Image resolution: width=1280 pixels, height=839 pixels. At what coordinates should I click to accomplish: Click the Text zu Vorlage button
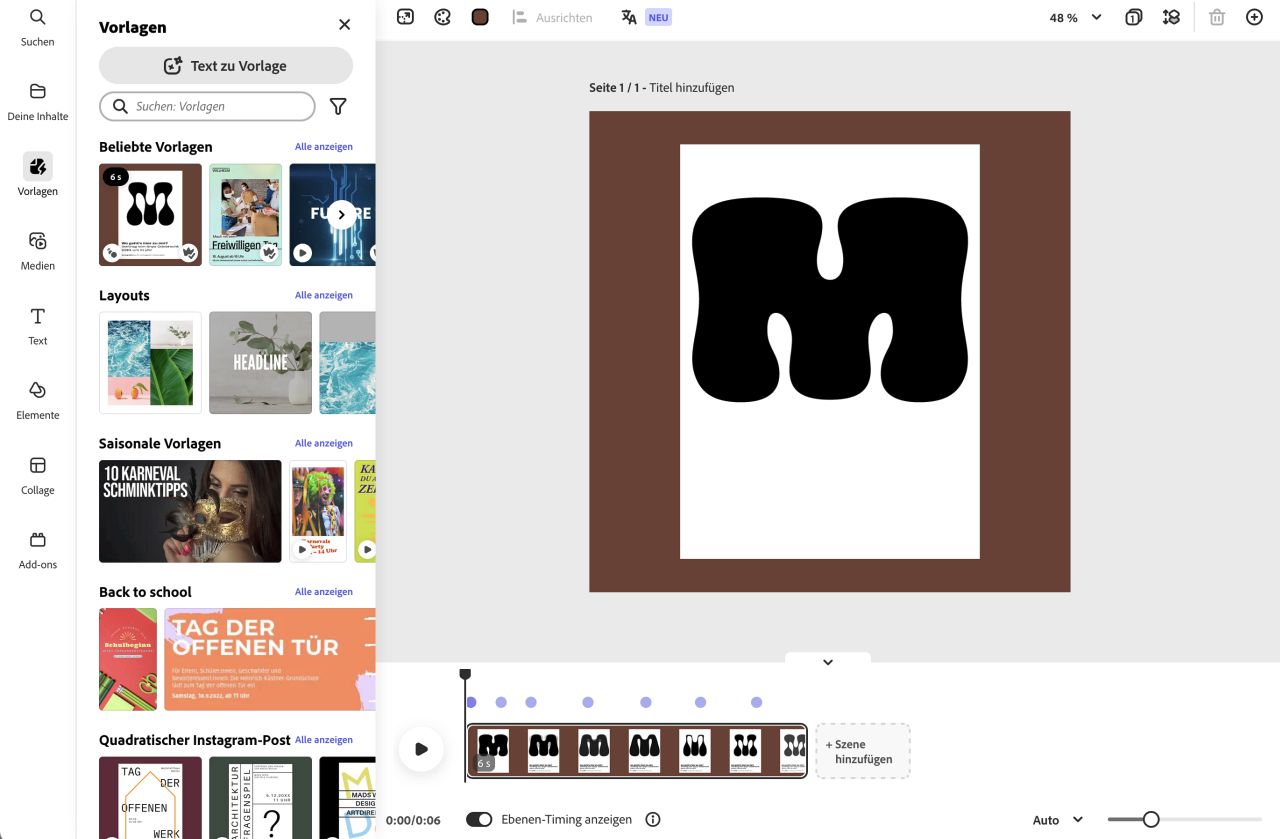click(x=226, y=66)
